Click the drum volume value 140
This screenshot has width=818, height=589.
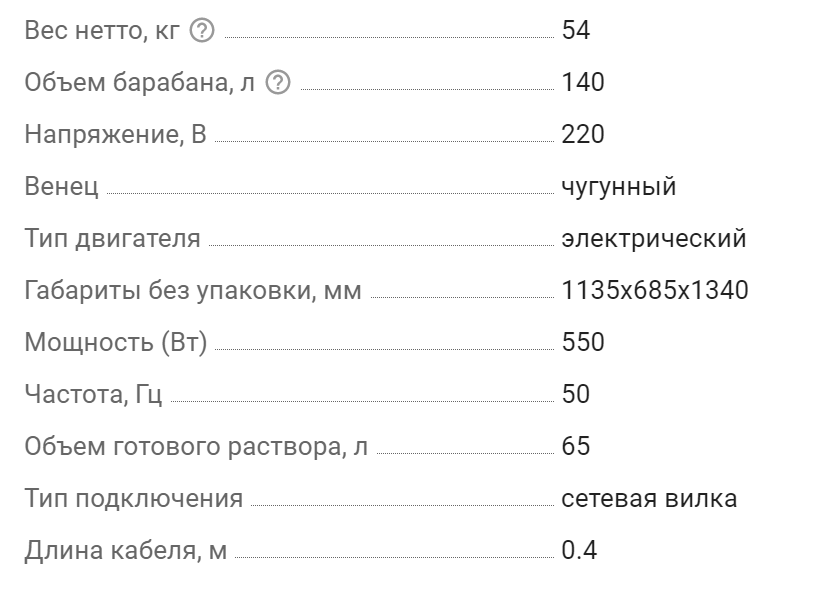583,82
